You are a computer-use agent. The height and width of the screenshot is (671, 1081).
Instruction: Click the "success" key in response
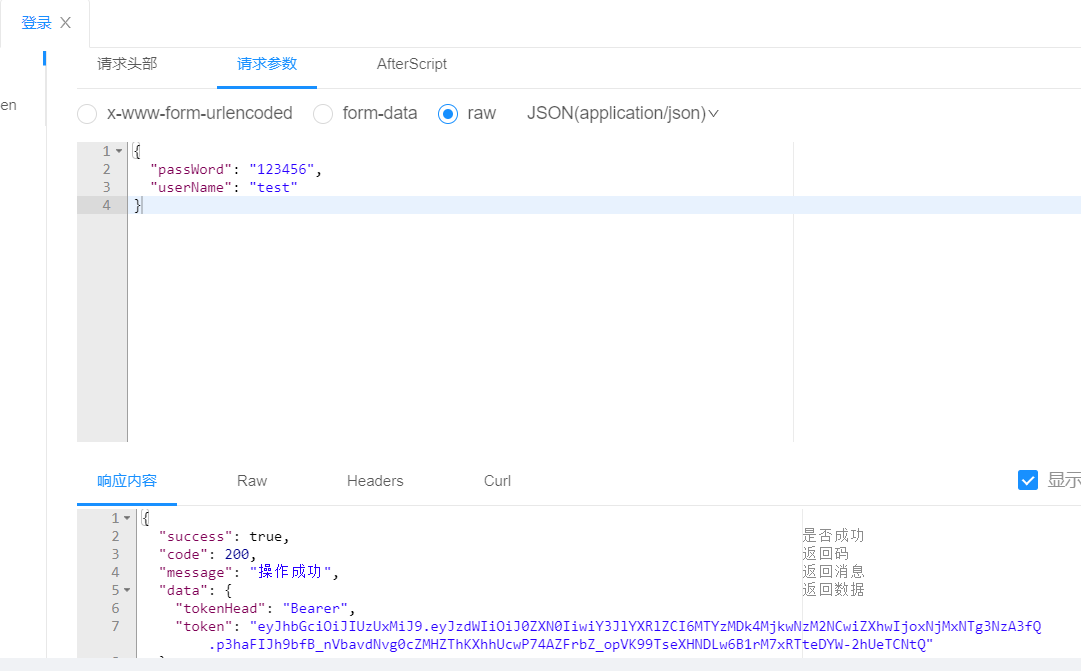pyautogui.click(x=195, y=537)
